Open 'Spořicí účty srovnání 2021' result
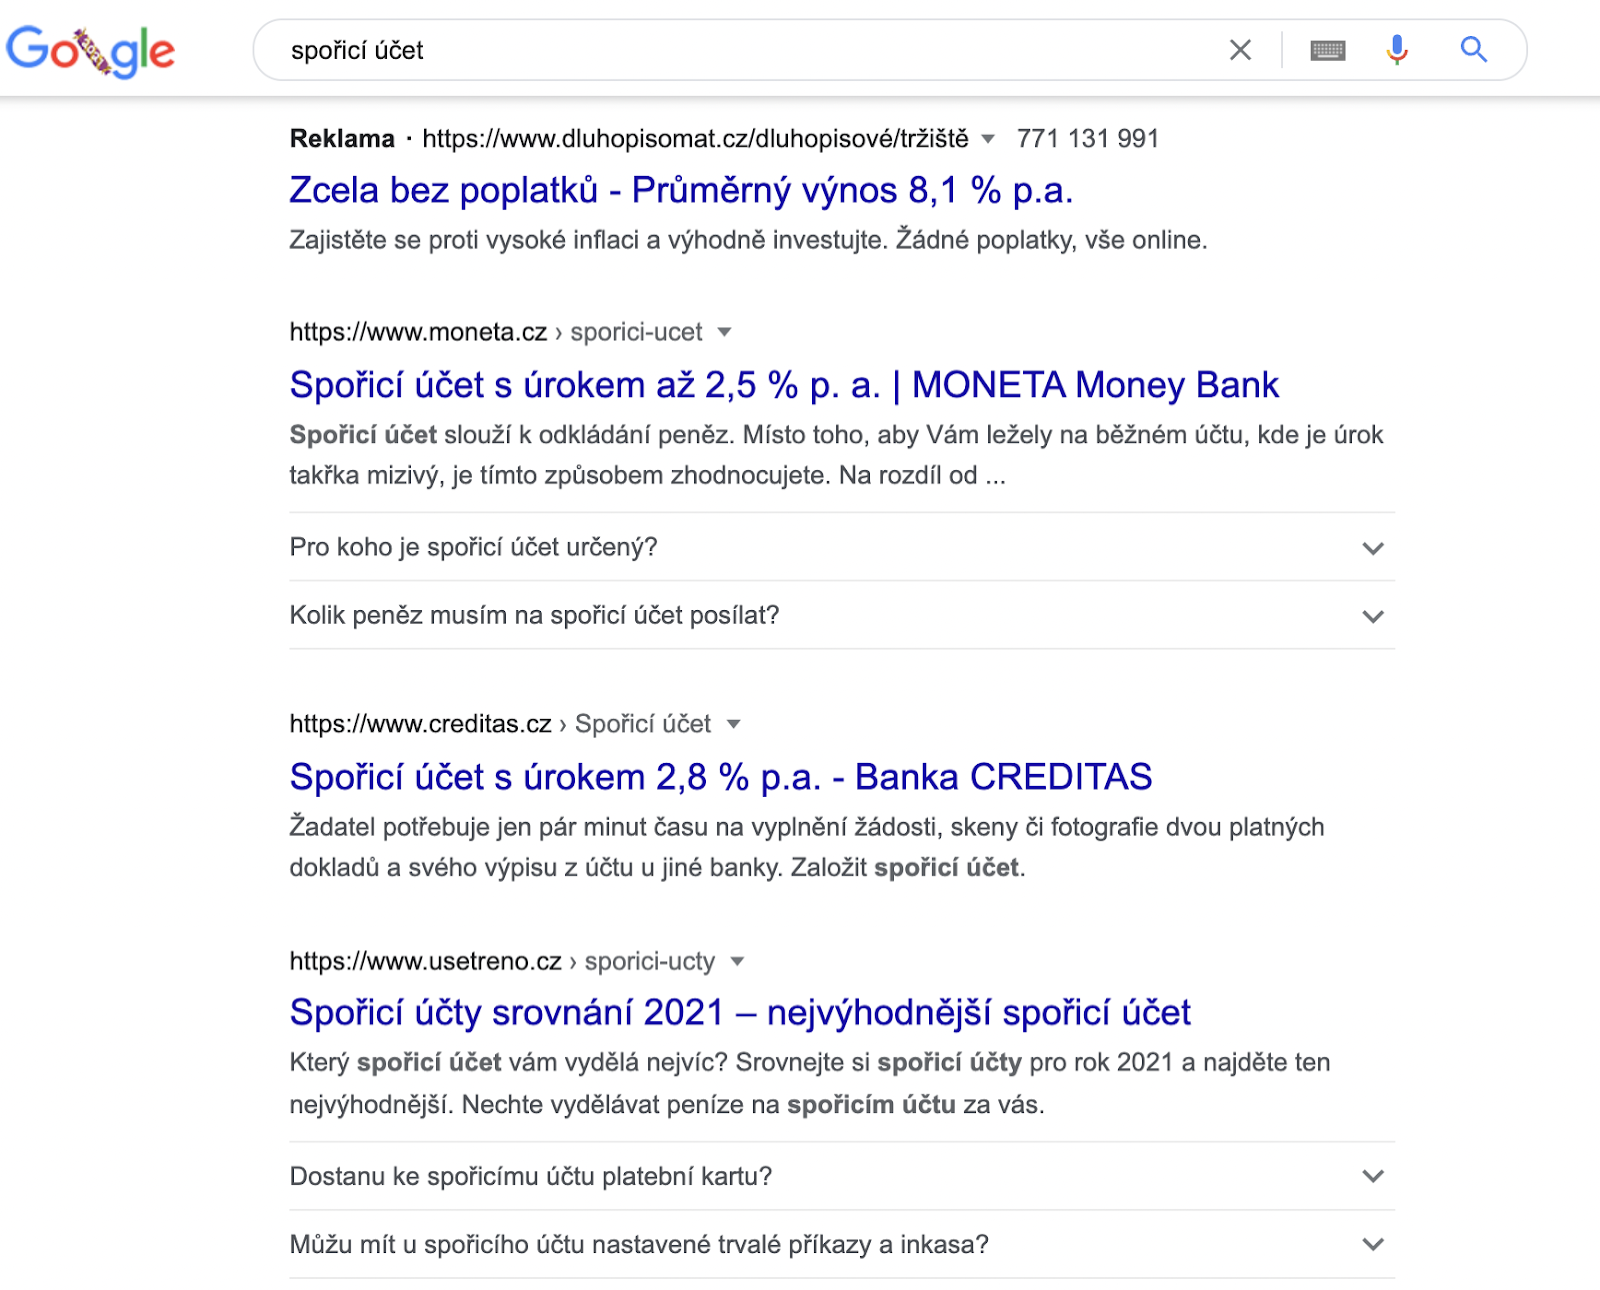 point(740,1013)
